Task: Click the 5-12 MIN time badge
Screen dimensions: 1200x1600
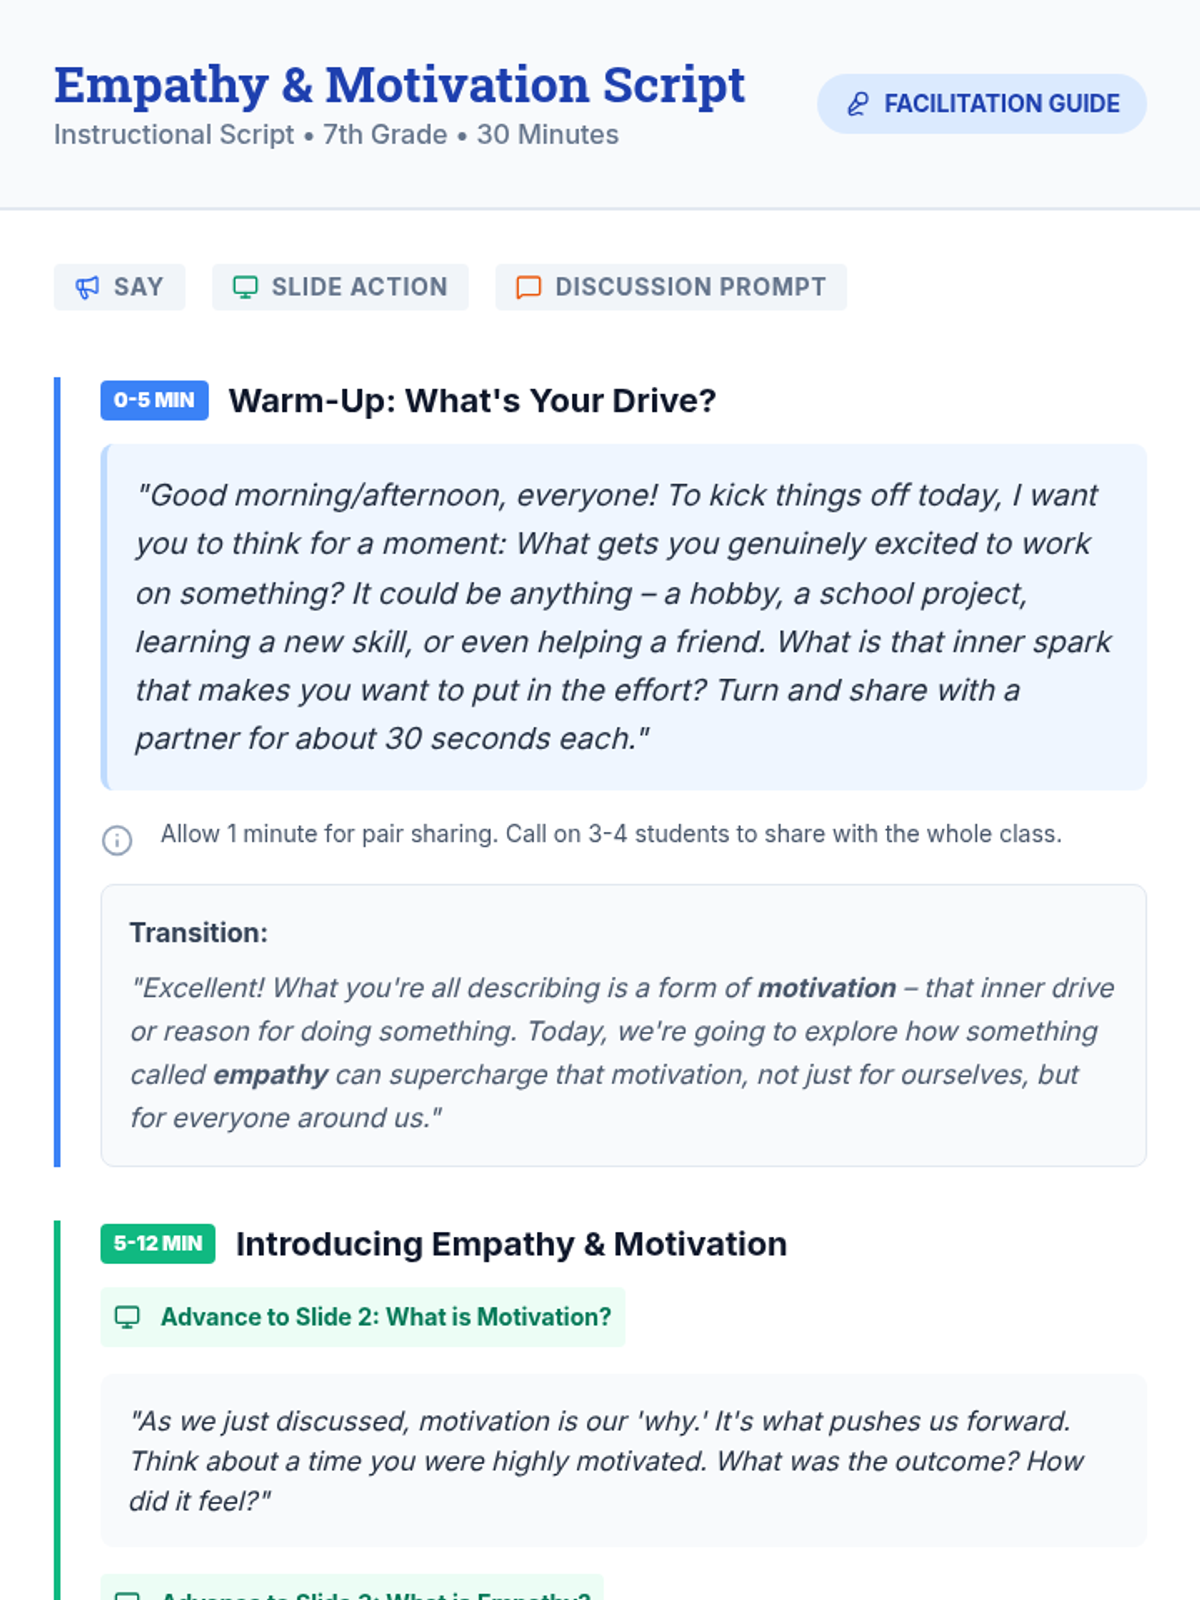Action: [x=158, y=1243]
